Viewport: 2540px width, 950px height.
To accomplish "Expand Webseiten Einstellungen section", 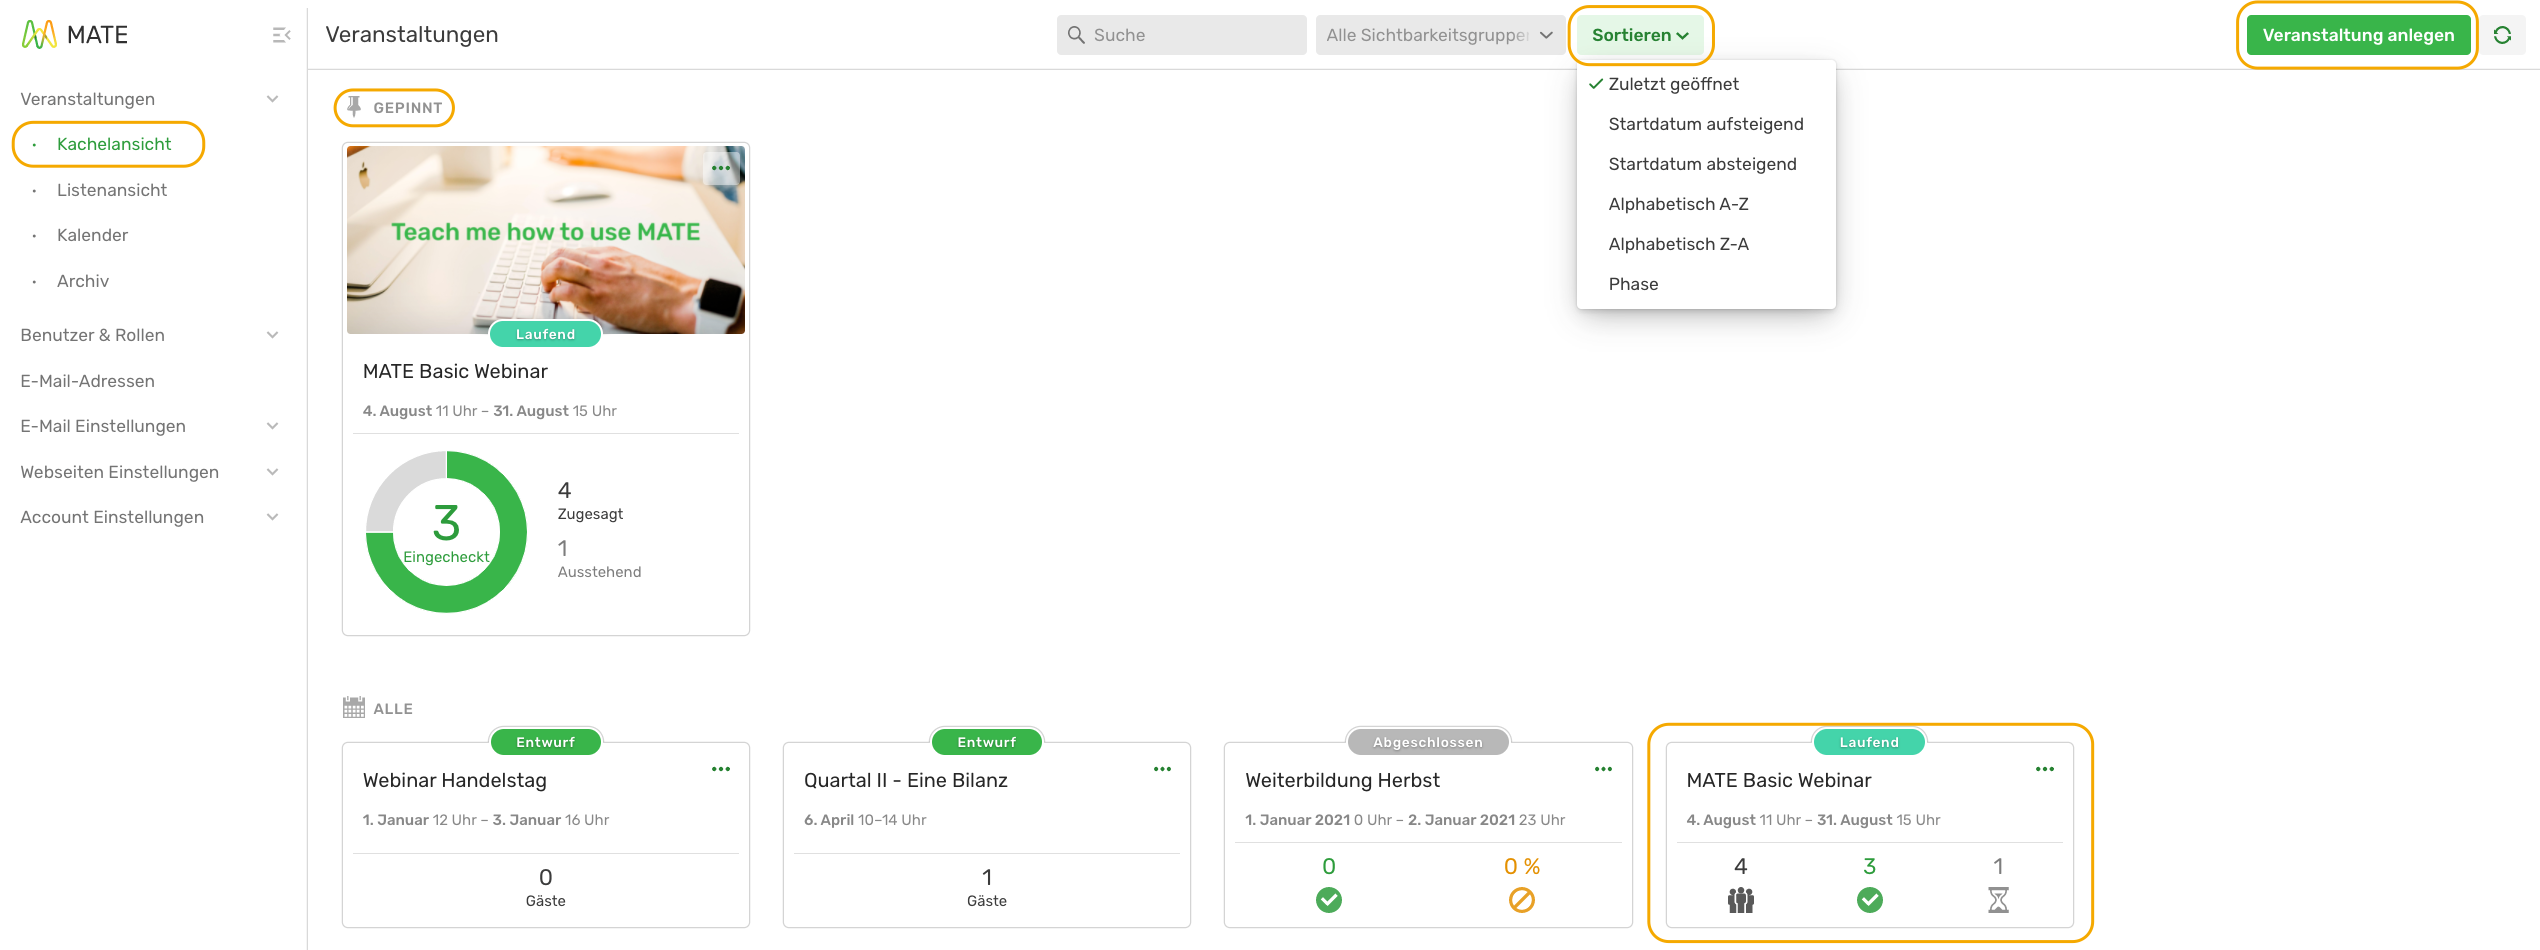I will click(x=272, y=472).
